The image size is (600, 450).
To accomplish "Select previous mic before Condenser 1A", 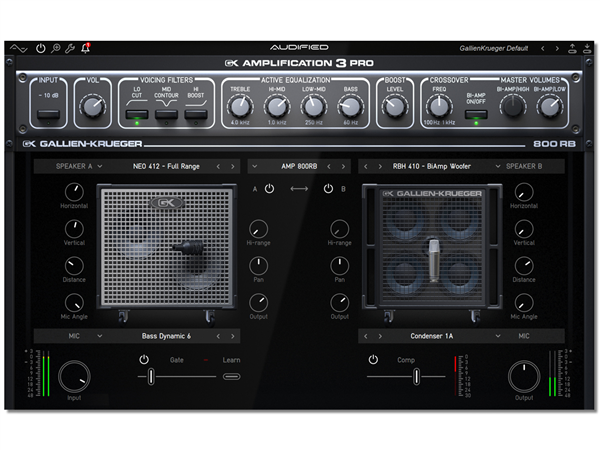I will [x=366, y=336].
